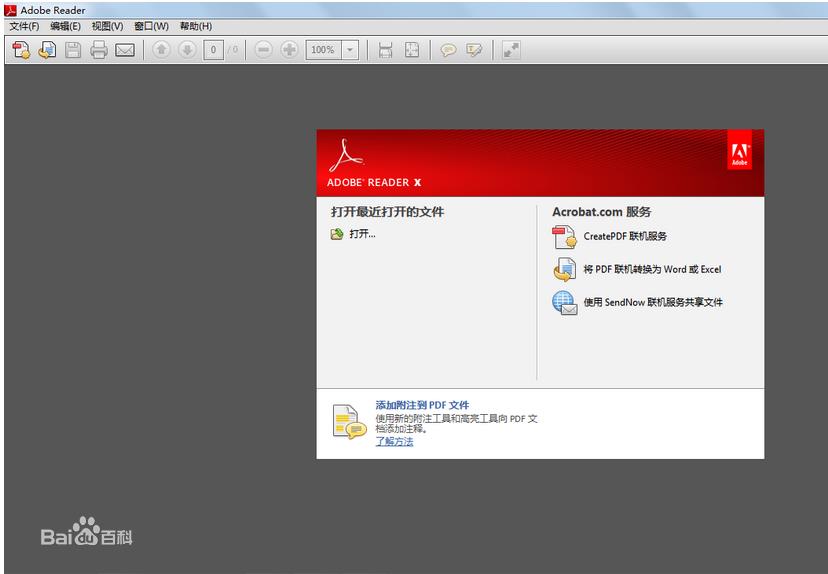
Task: Add sticky note comment from toolbar
Action: [448, 50]
